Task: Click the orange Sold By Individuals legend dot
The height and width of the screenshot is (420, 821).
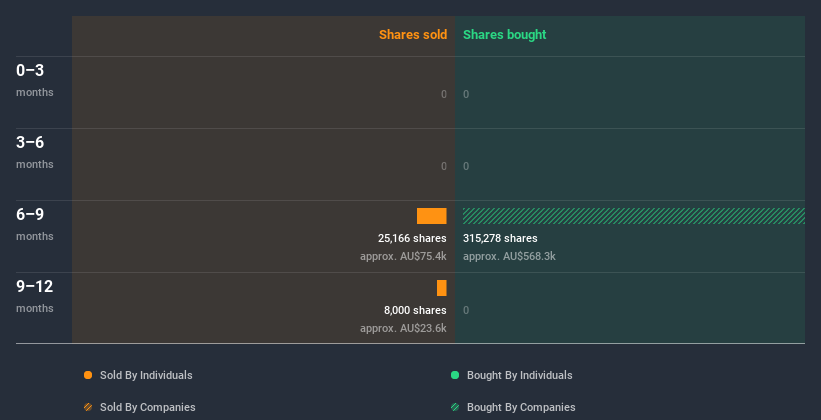Action: [88, 375]
